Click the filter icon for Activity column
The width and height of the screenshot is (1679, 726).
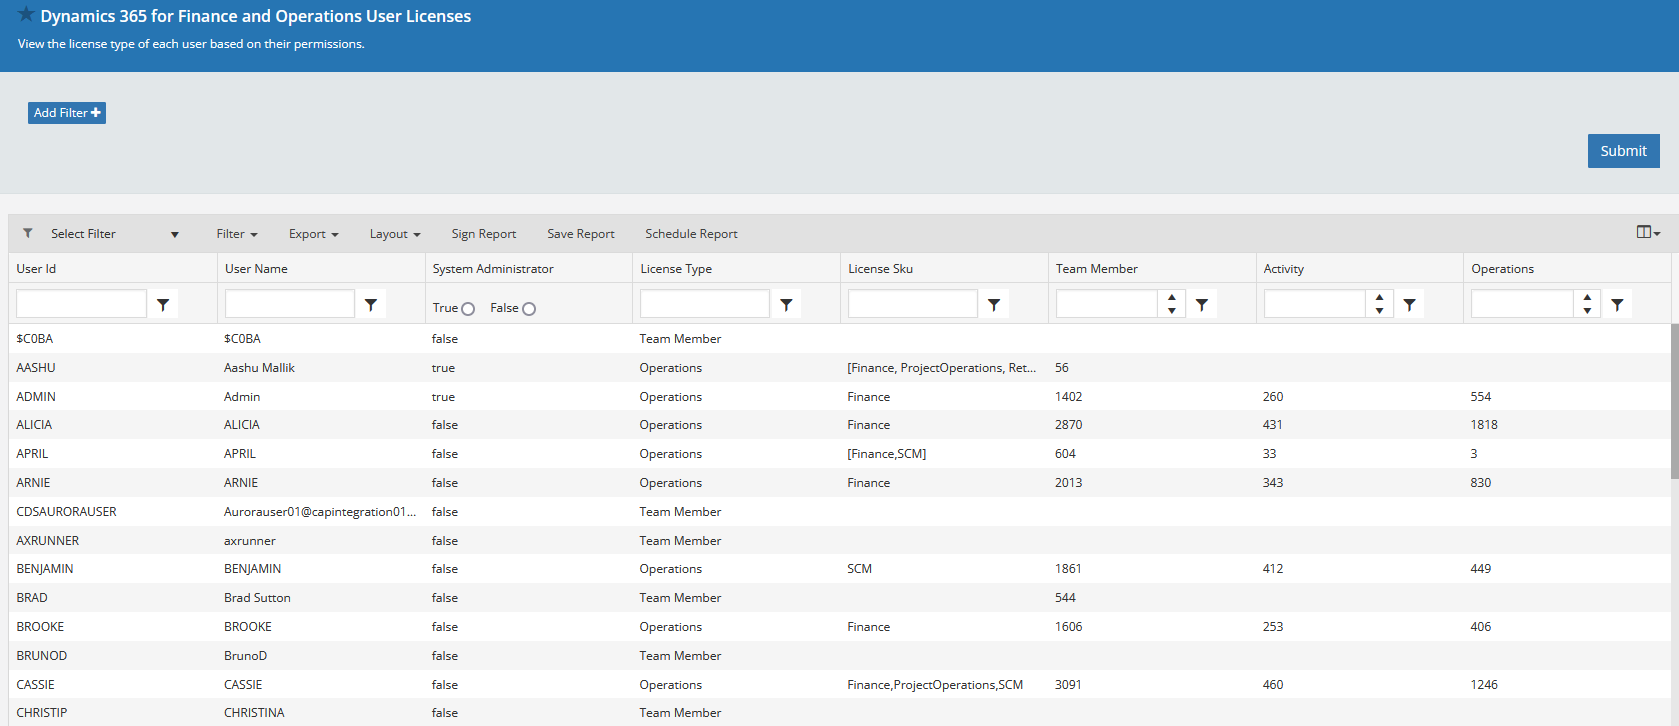point(1410,305)
